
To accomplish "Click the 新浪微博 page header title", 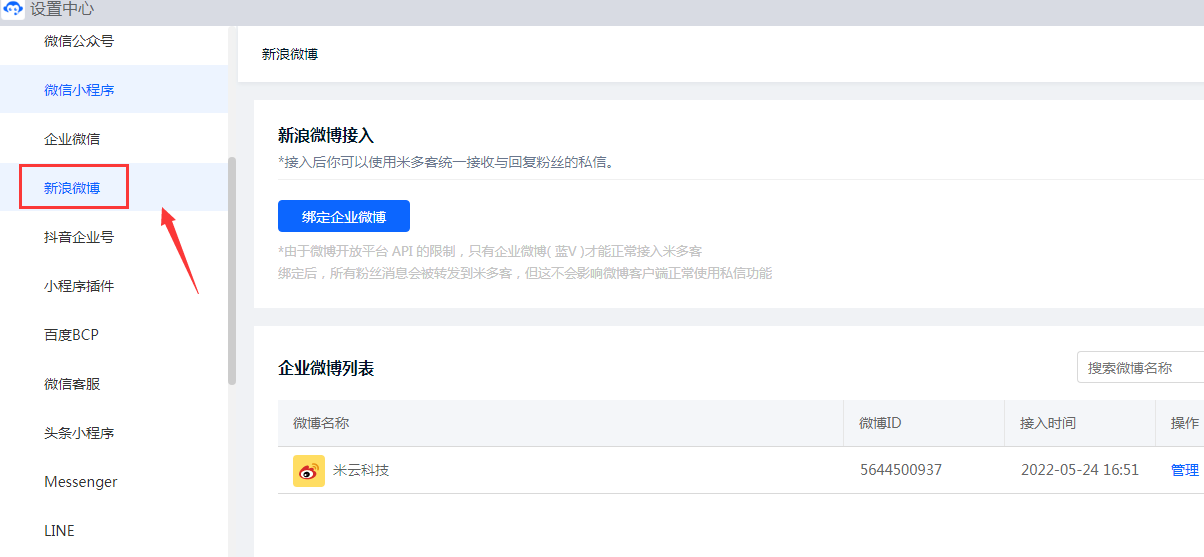I will [290, 54].
